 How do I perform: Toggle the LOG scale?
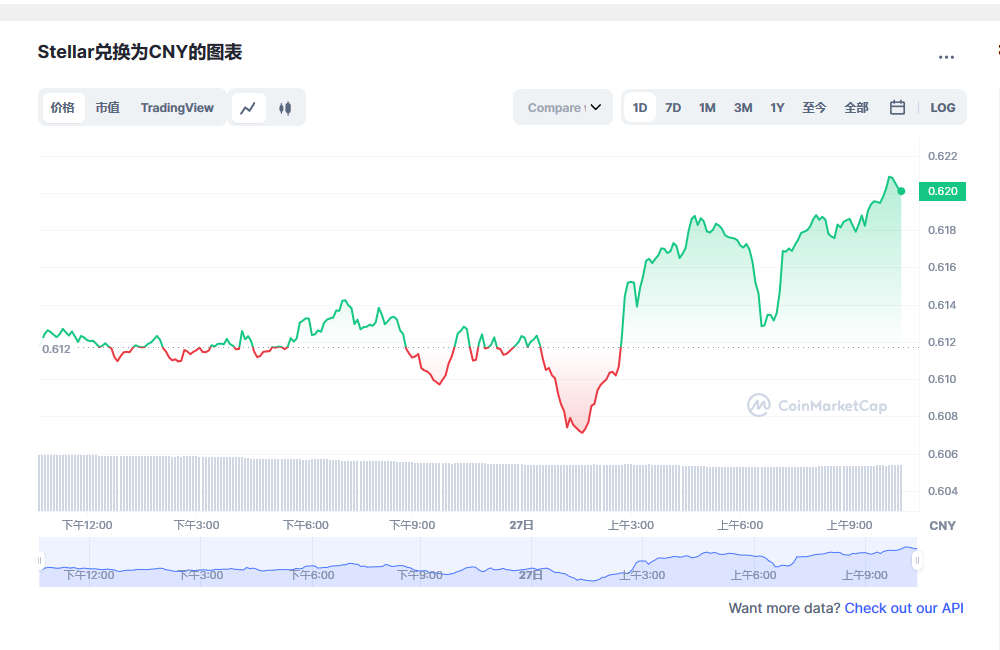(x=943, y=108)
